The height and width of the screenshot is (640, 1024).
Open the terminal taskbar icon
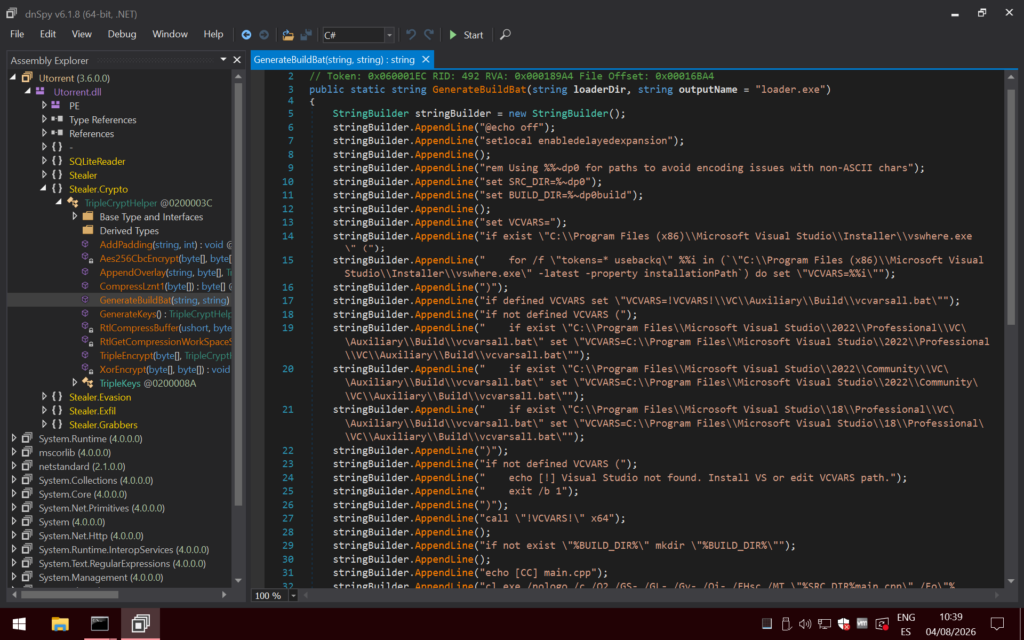(100, 624)
